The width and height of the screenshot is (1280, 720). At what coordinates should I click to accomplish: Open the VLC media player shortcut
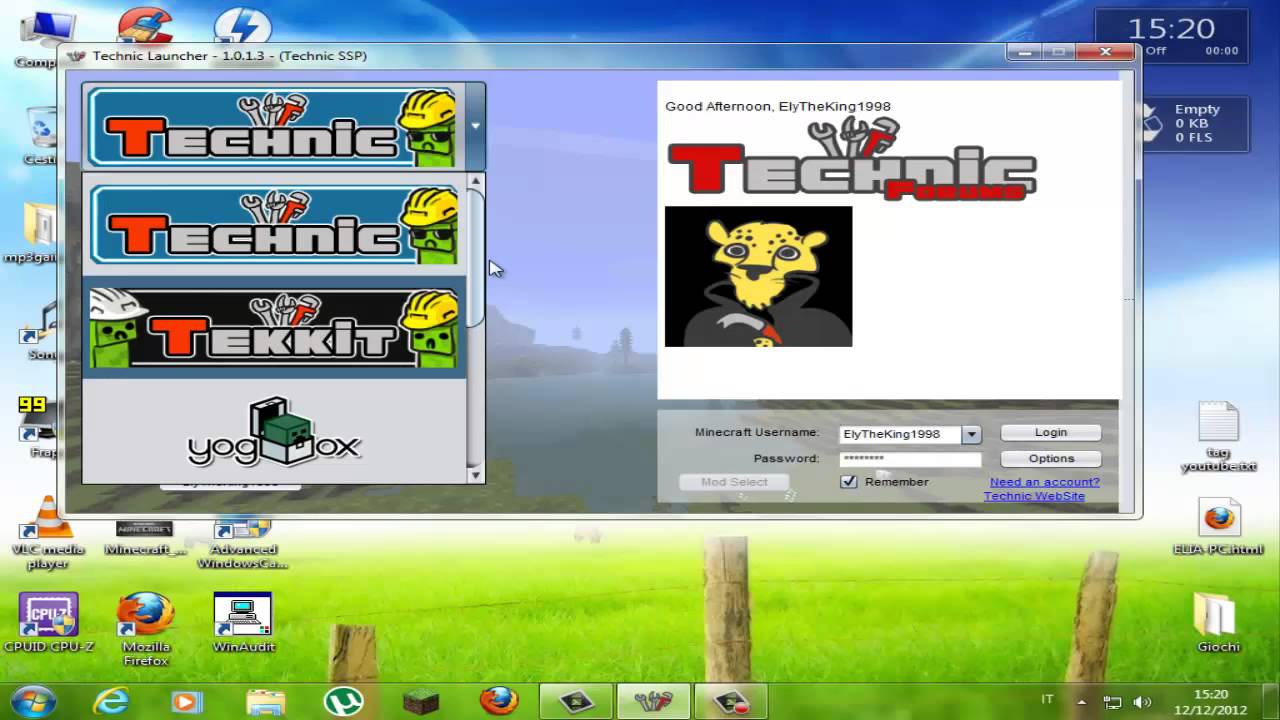(x=47, y=532)
